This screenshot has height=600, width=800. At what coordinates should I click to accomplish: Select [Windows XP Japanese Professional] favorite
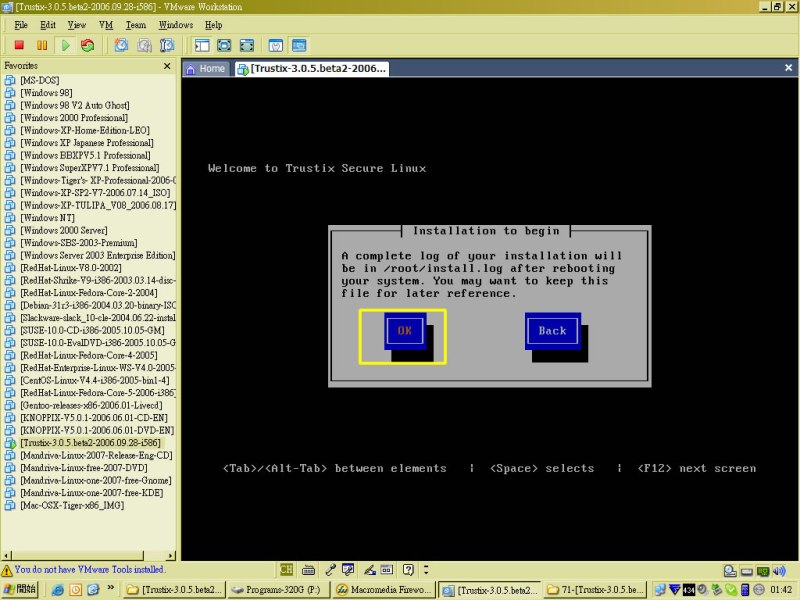pos(87,143)
